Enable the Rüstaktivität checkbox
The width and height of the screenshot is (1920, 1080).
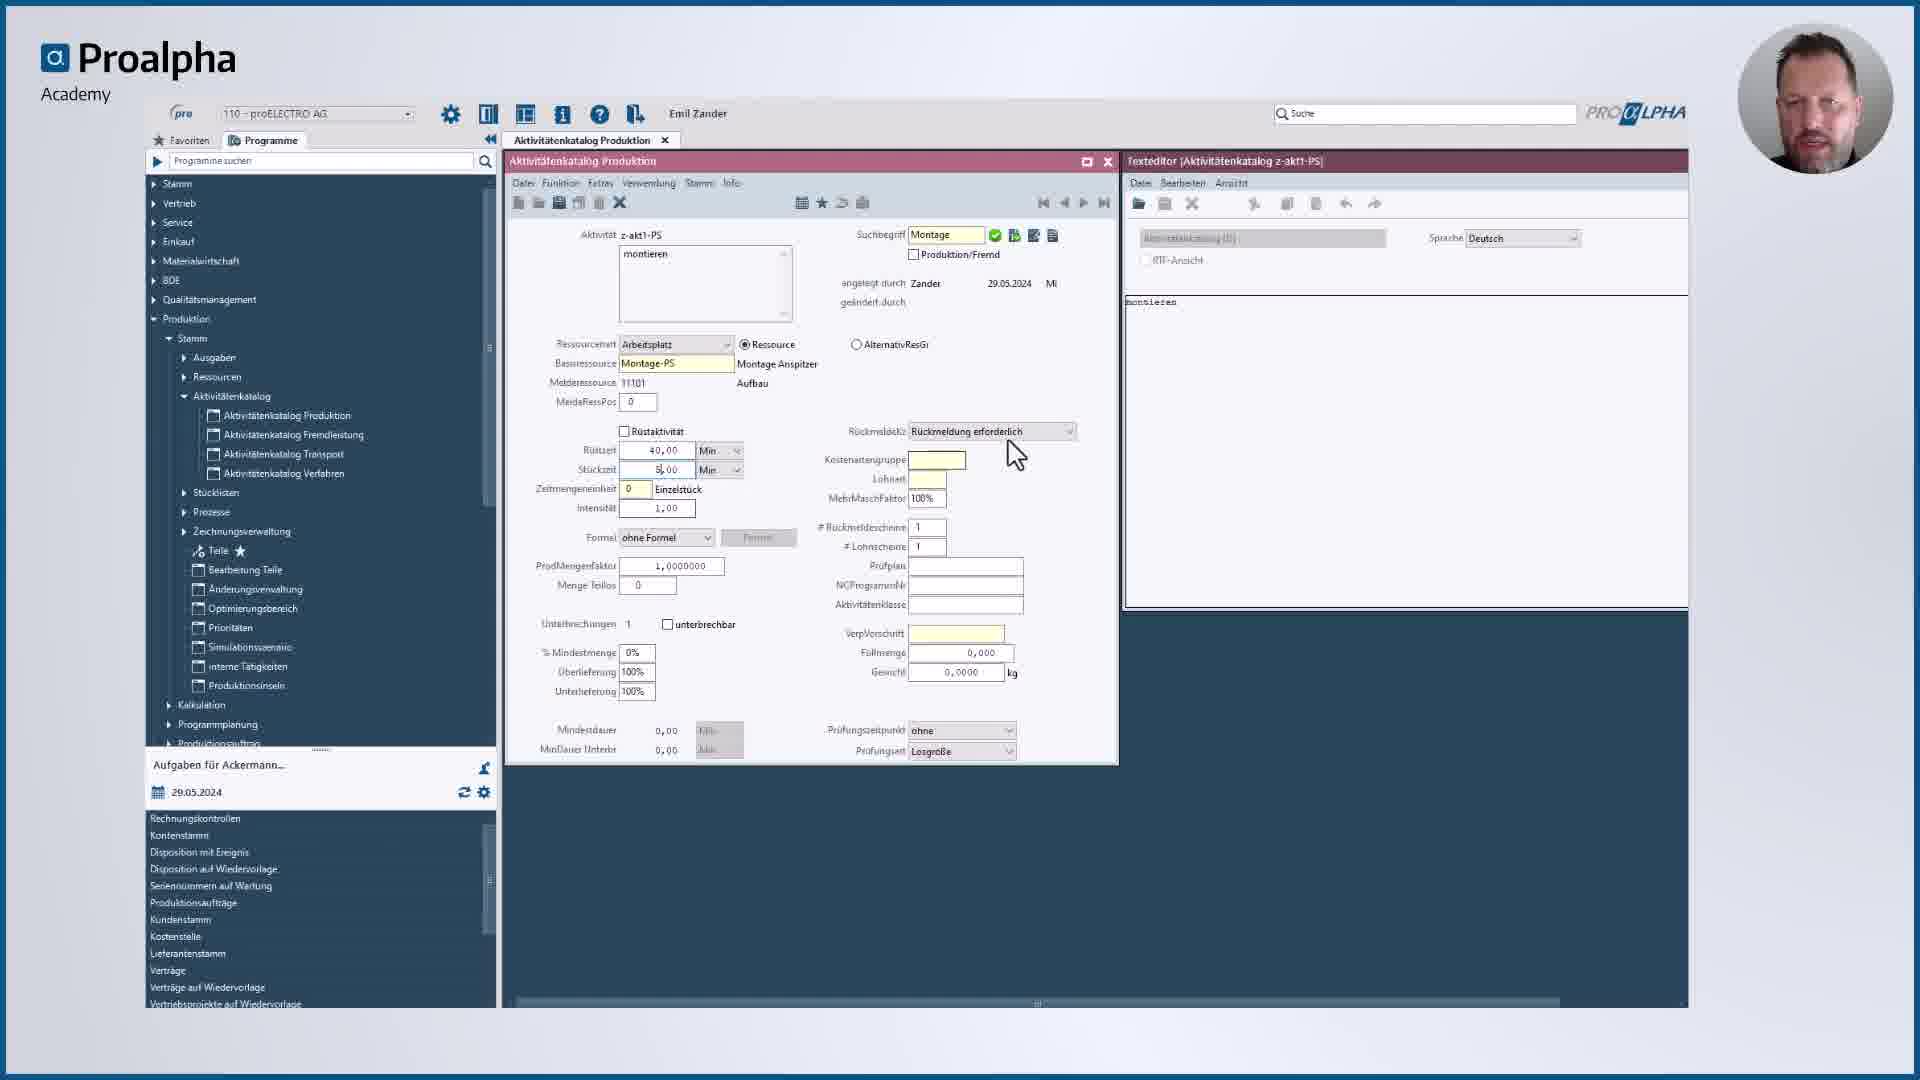[x=624, y=432]
